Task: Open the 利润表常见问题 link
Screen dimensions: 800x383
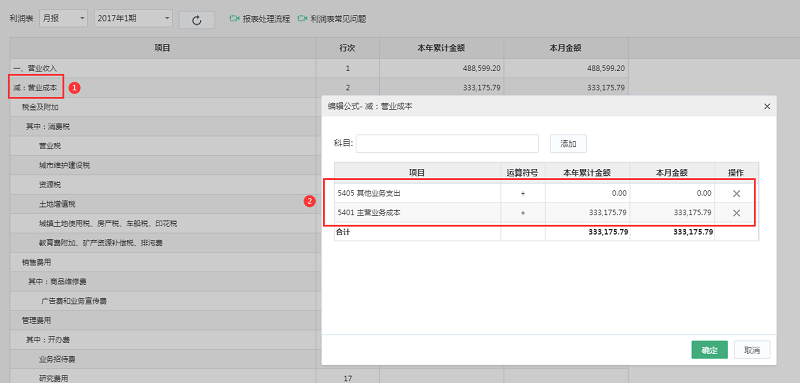Action: pos(338,19)
